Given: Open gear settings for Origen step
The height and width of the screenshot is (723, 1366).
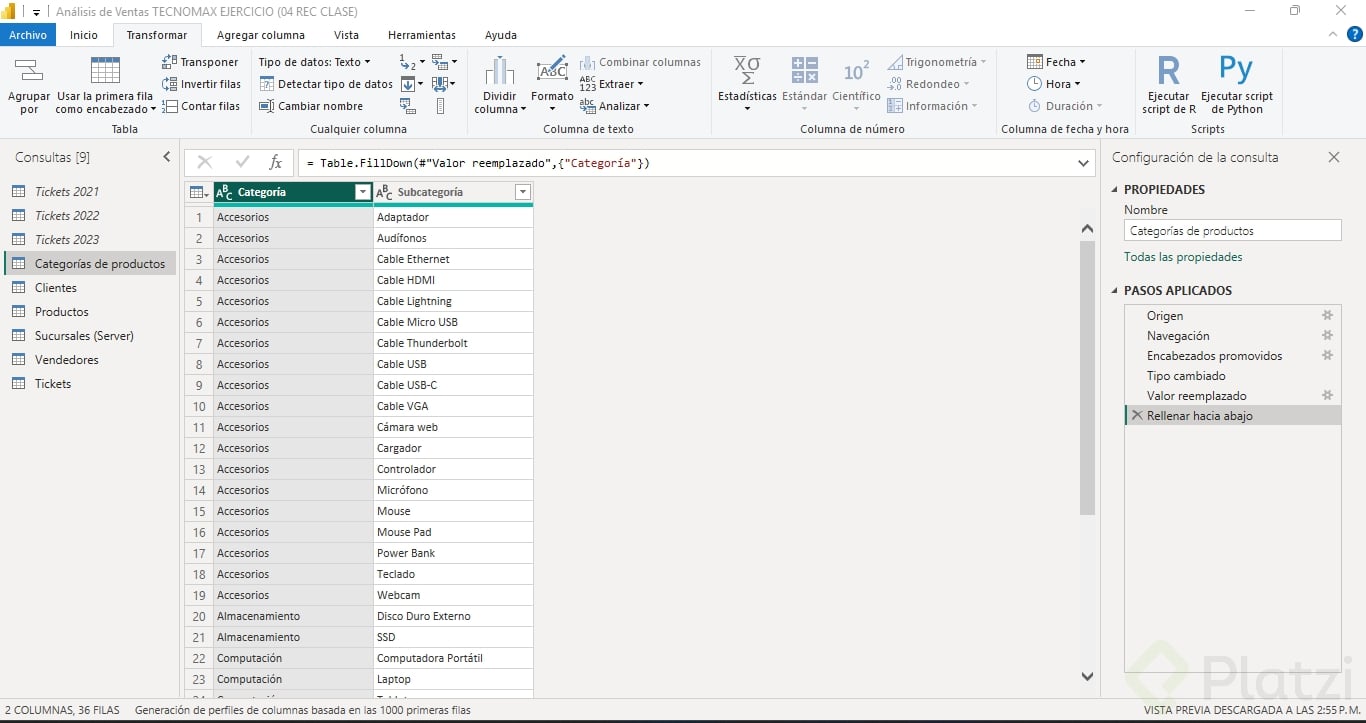Looking at the screenshot, I should 1328,316.
